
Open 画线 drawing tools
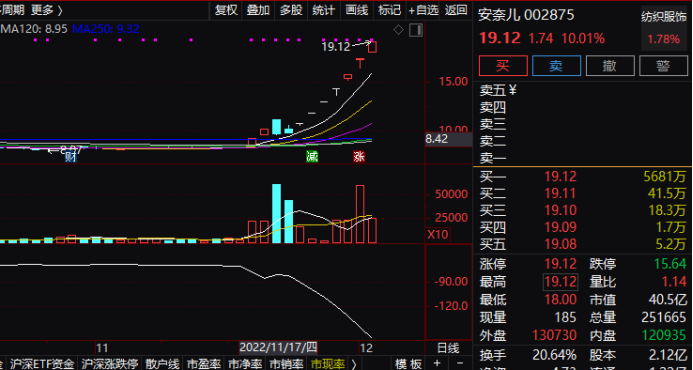[x=356, y=10]
